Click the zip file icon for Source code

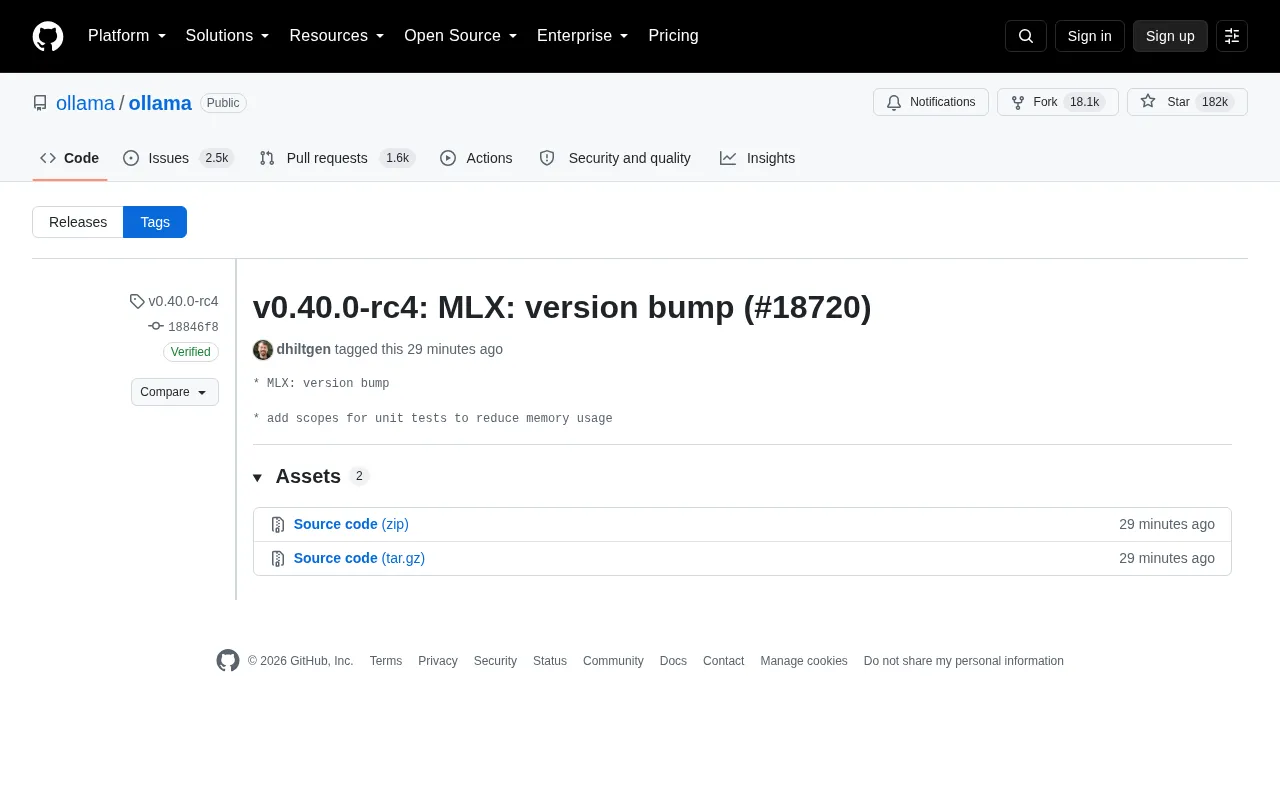[x=278, y=524]
